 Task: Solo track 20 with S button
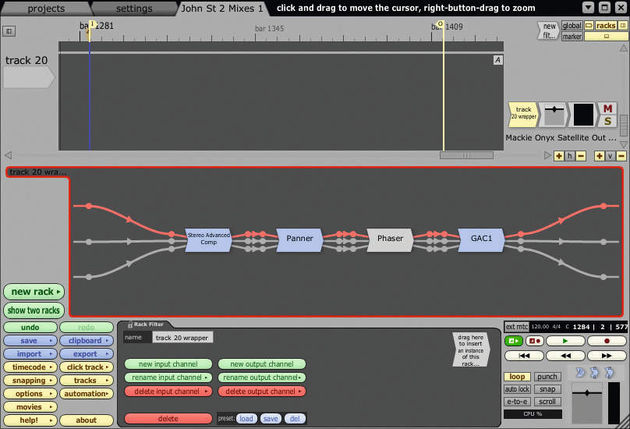(x=608, y=121)
